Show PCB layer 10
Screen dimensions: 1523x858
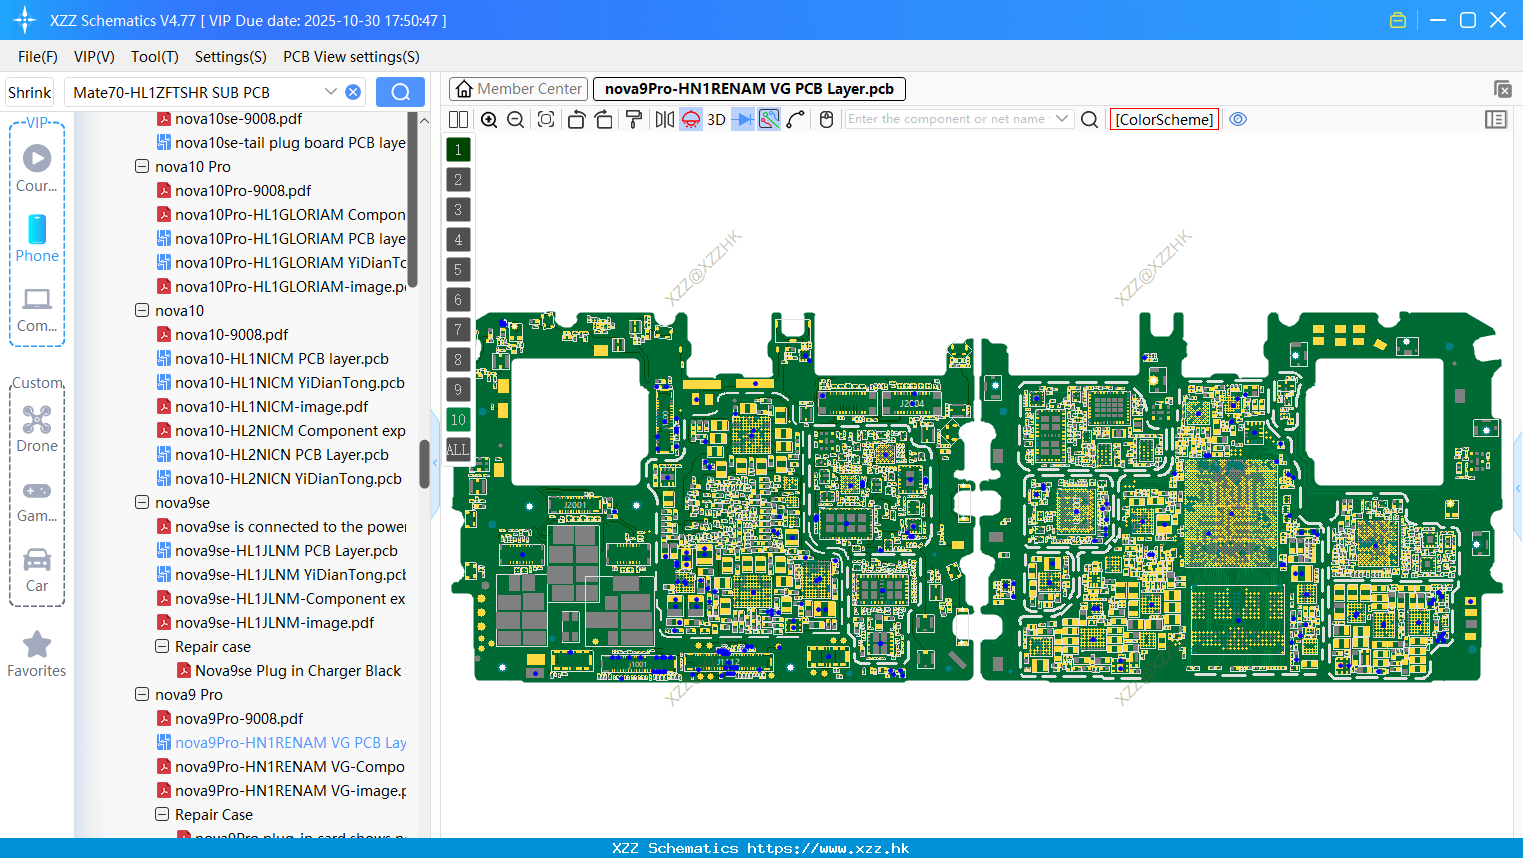click(458, 420)
